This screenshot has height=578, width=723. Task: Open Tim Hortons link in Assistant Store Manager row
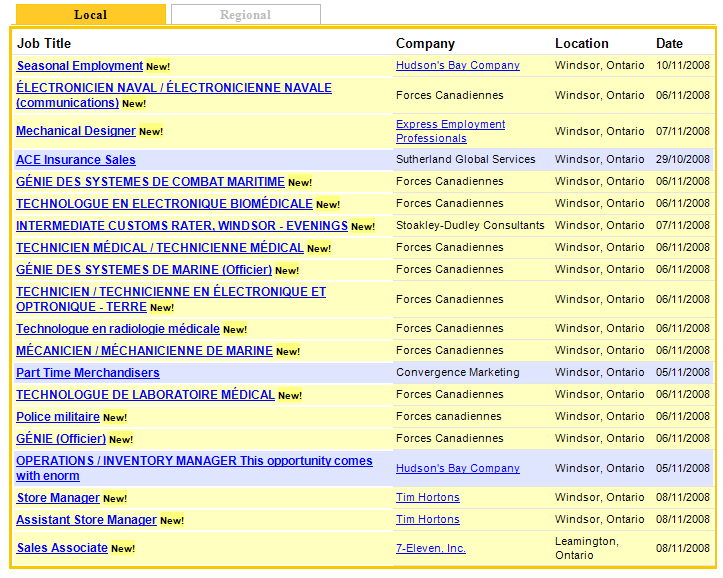pos(428,519)
